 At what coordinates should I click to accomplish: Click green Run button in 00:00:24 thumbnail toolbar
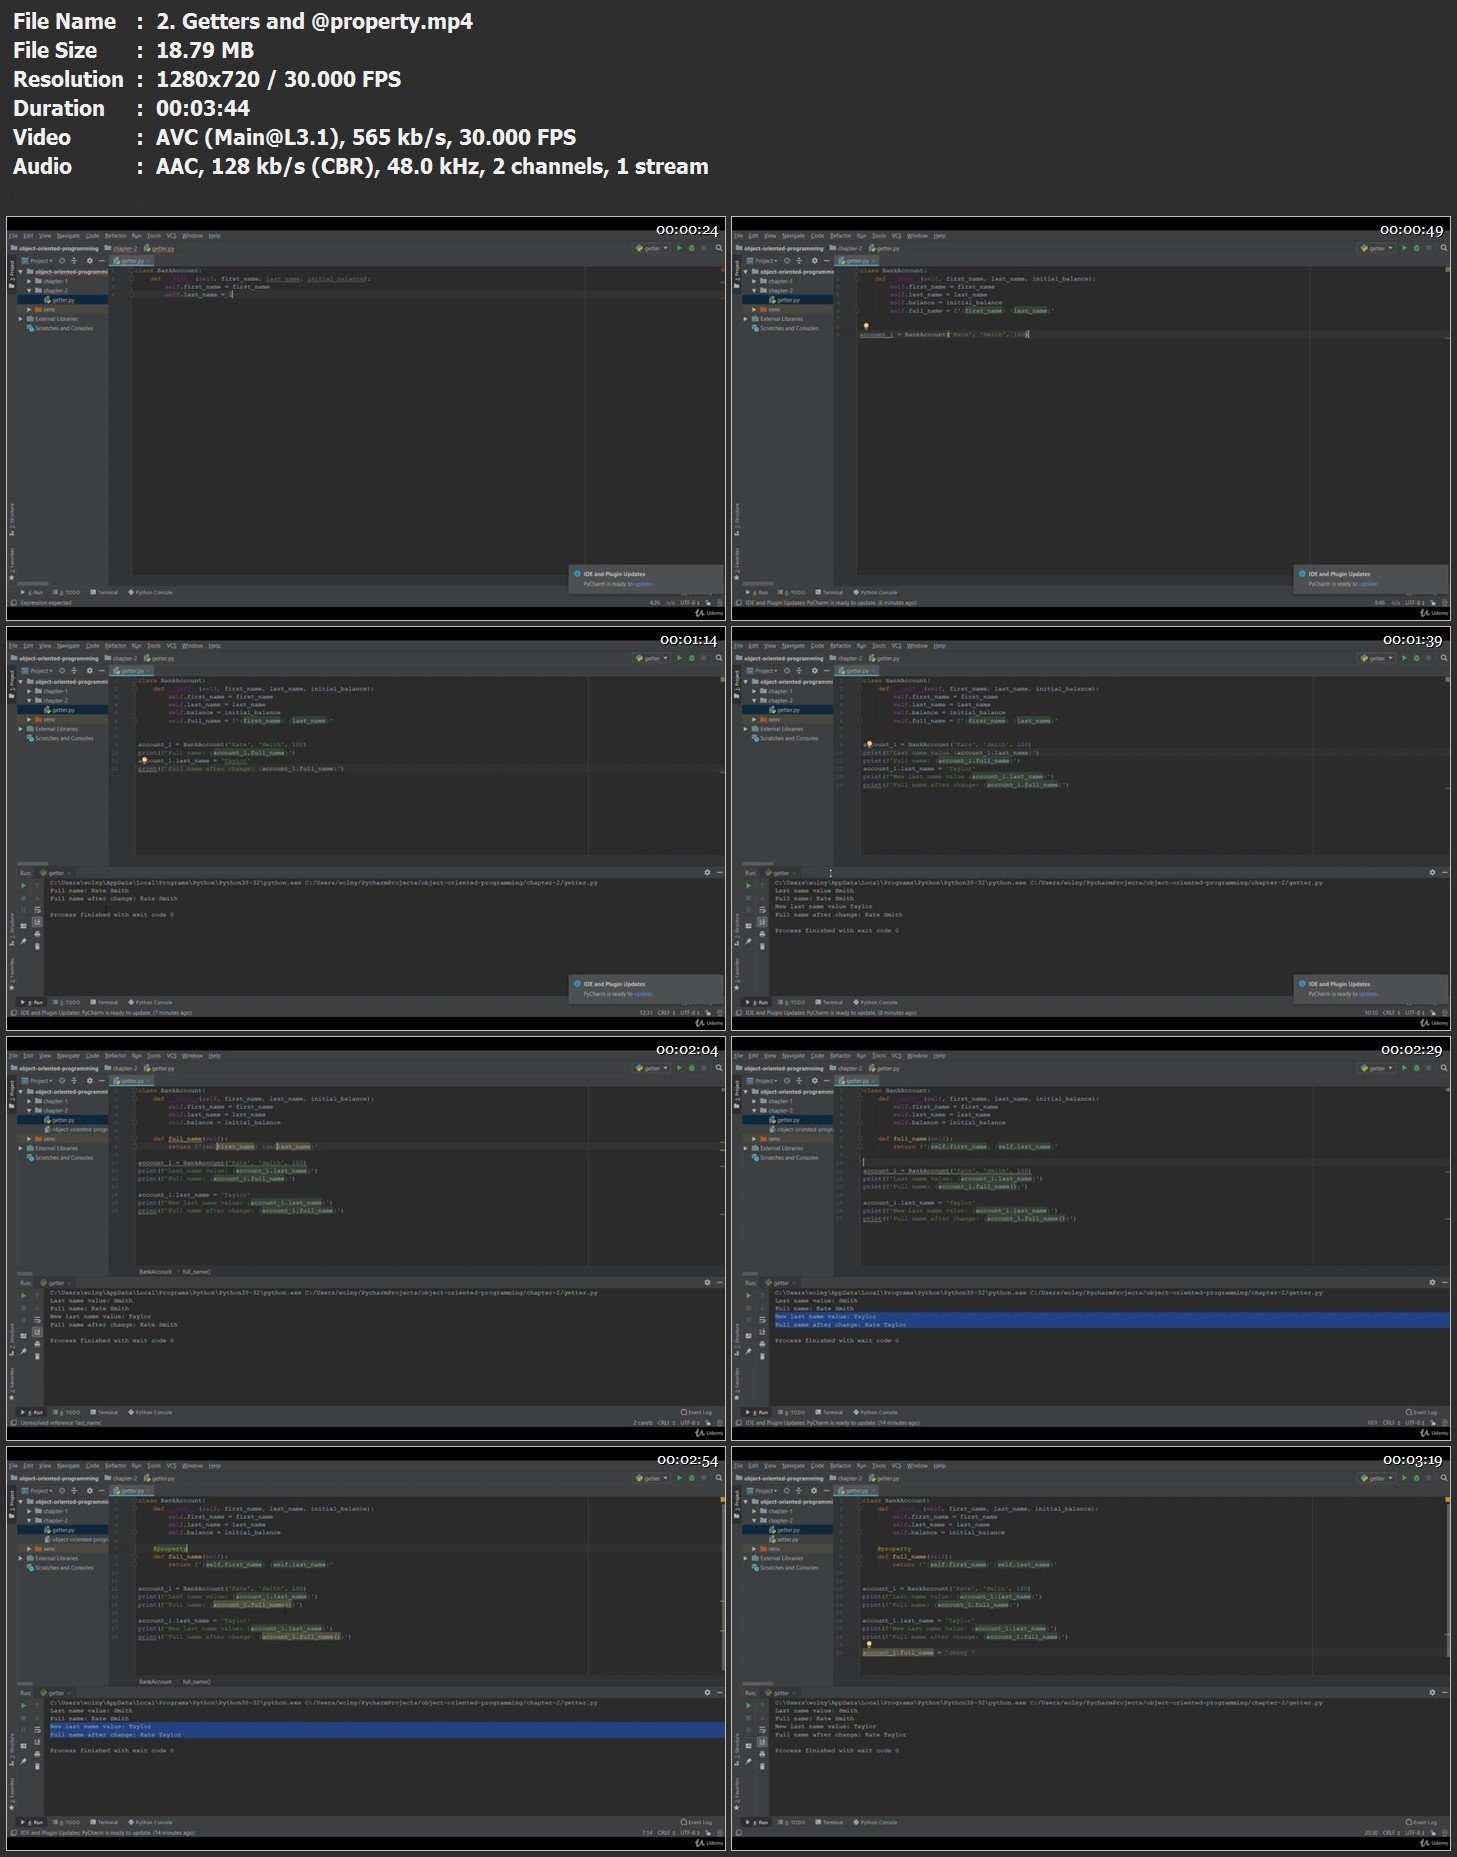click(x=679, y=248)
